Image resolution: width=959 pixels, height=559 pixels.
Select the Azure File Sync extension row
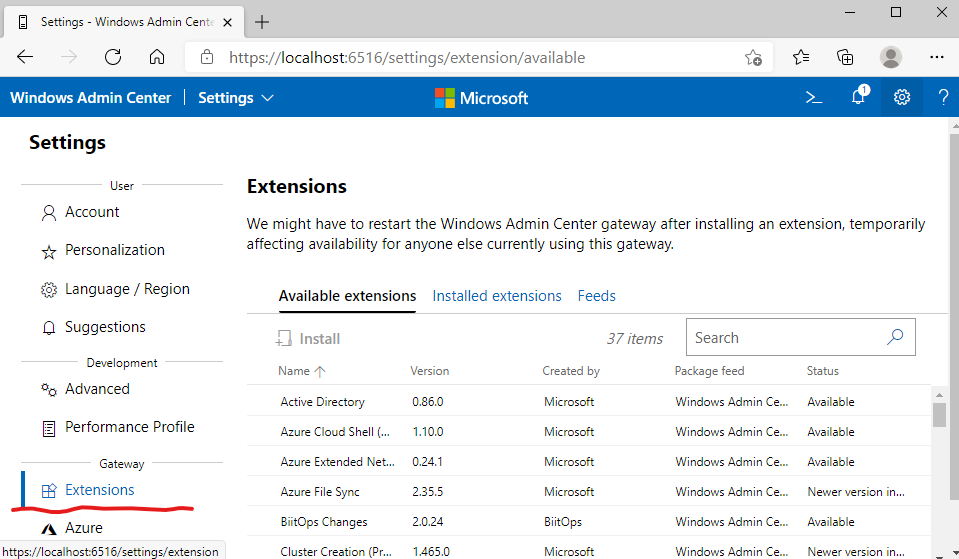tap(588, 491)
